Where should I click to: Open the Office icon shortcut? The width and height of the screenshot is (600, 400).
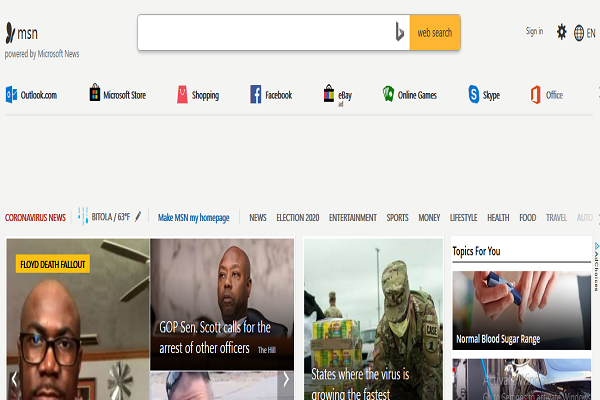tap(536, 95)
